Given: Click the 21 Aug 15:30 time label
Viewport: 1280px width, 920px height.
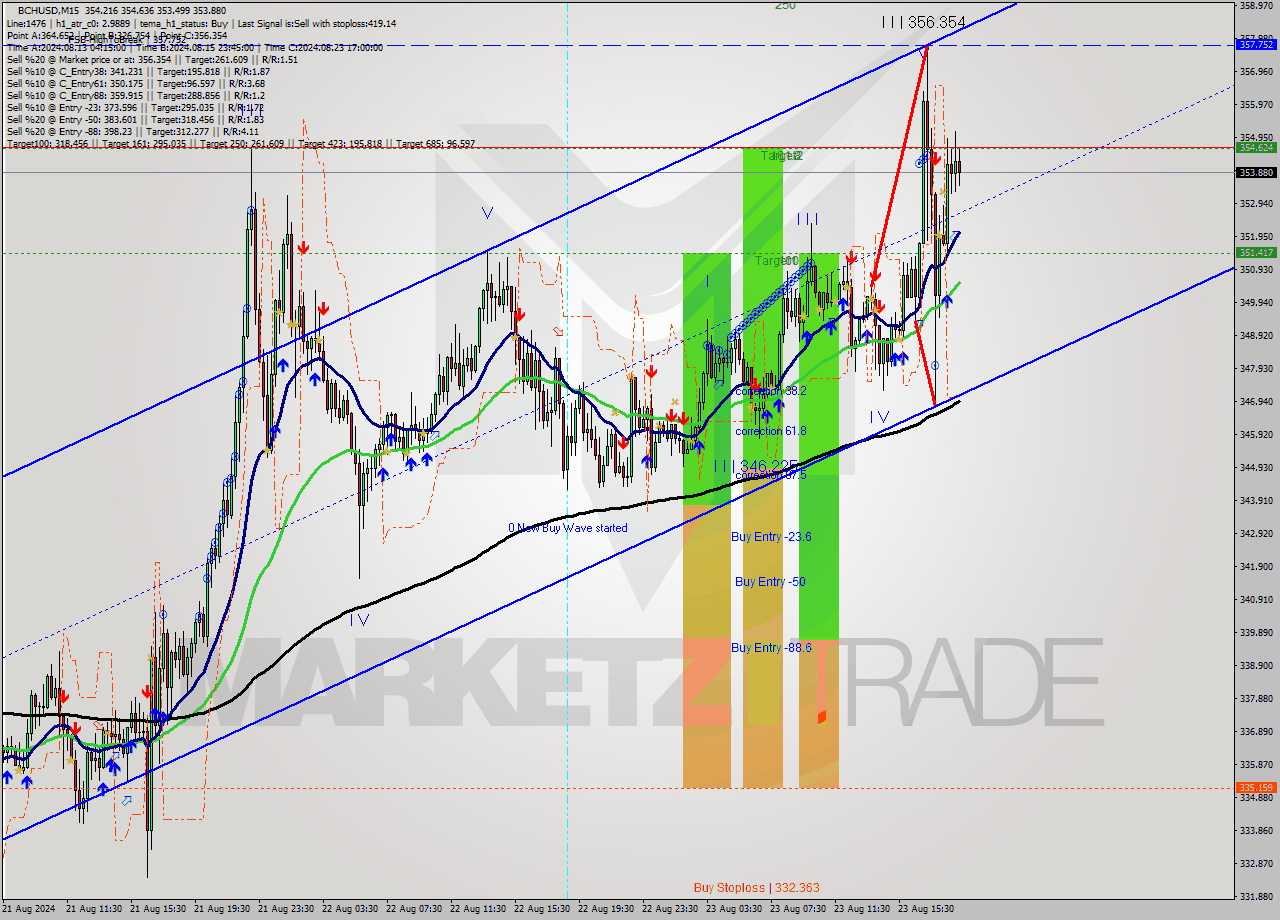Looking at the screenshot, I should [158, 909].
